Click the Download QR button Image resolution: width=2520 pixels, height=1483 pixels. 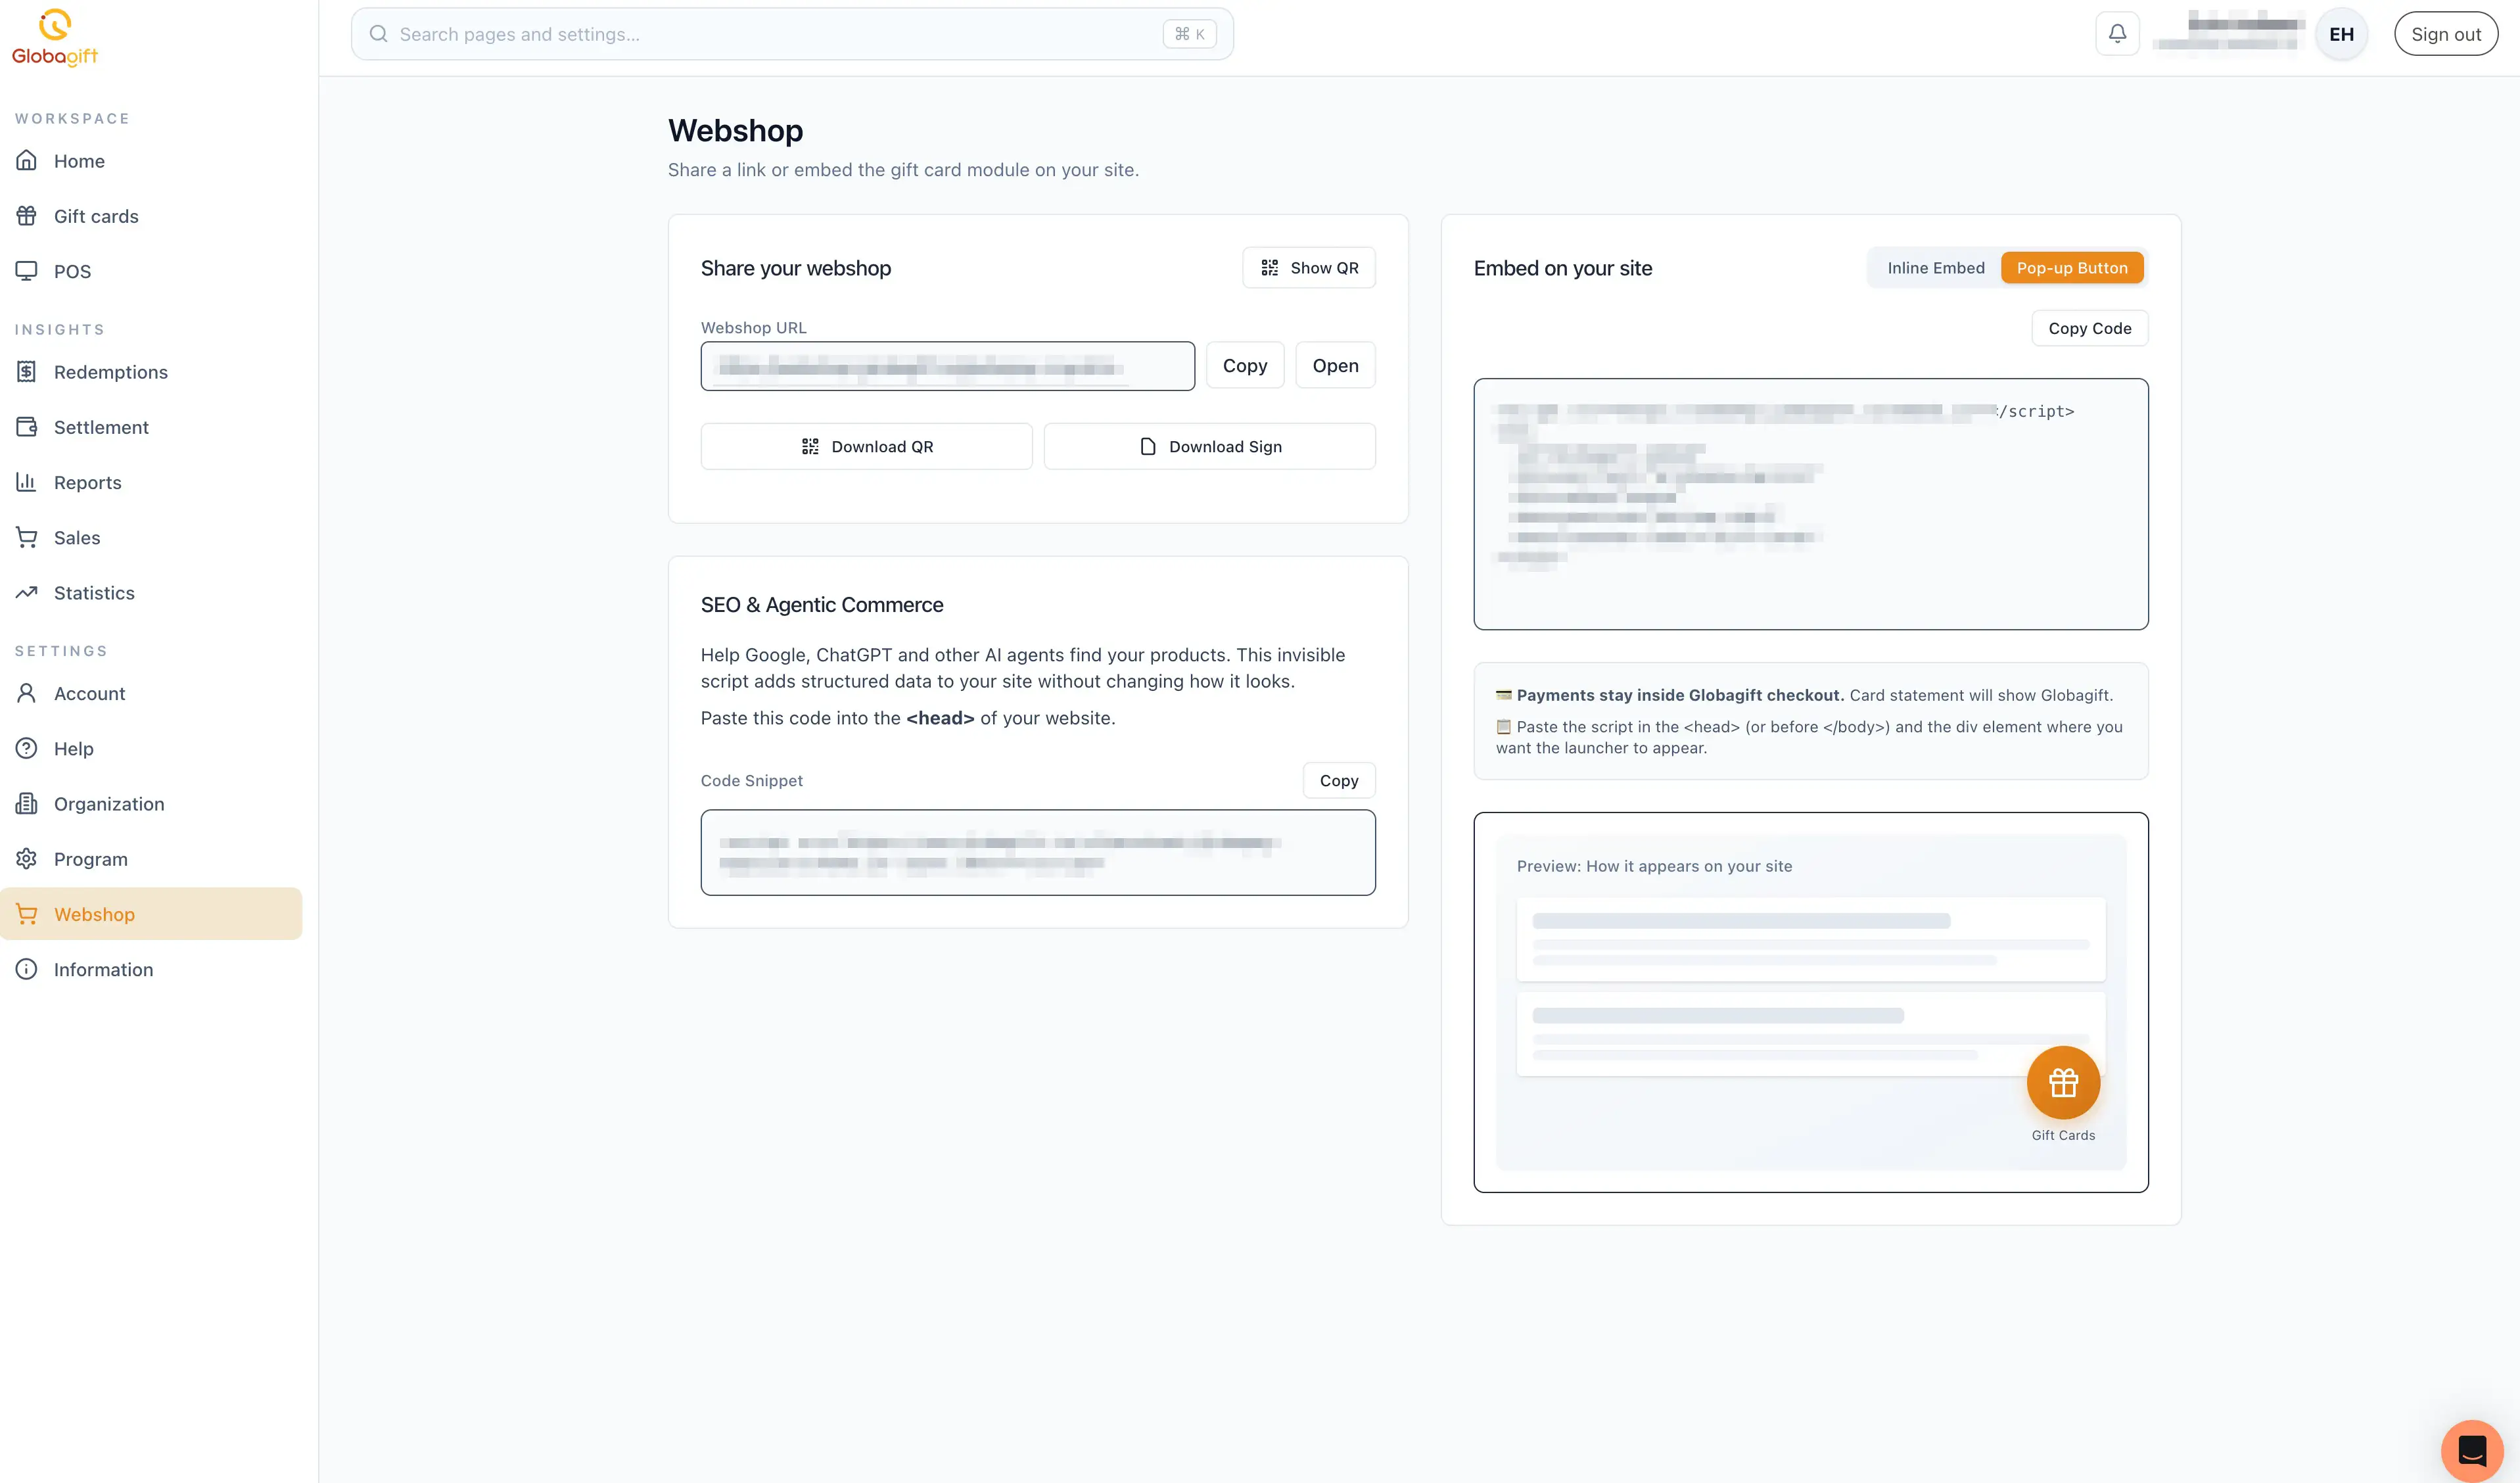pyautogui.click(x=866, y=446)
